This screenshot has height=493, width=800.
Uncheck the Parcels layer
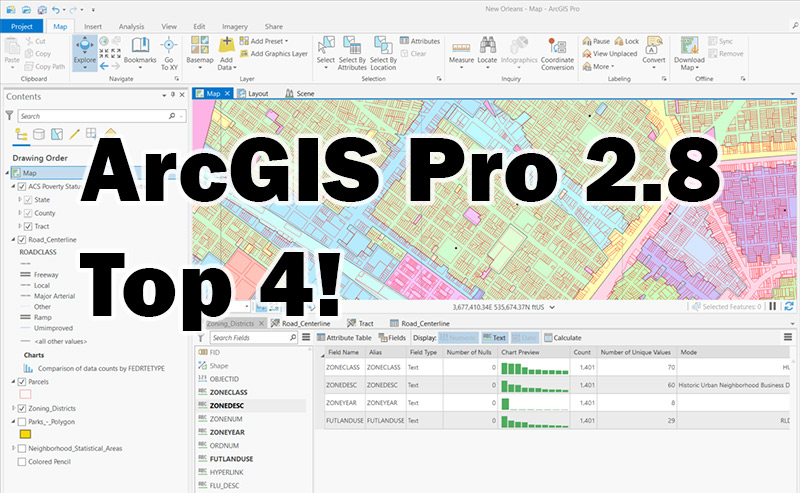(x=22, y=382)
